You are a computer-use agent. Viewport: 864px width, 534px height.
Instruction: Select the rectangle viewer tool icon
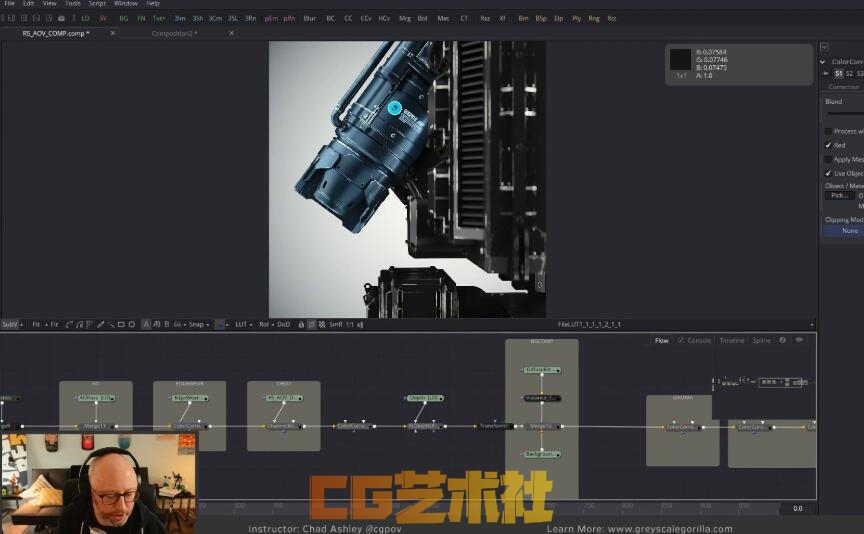pyautogui.click(x=121, y=325)
